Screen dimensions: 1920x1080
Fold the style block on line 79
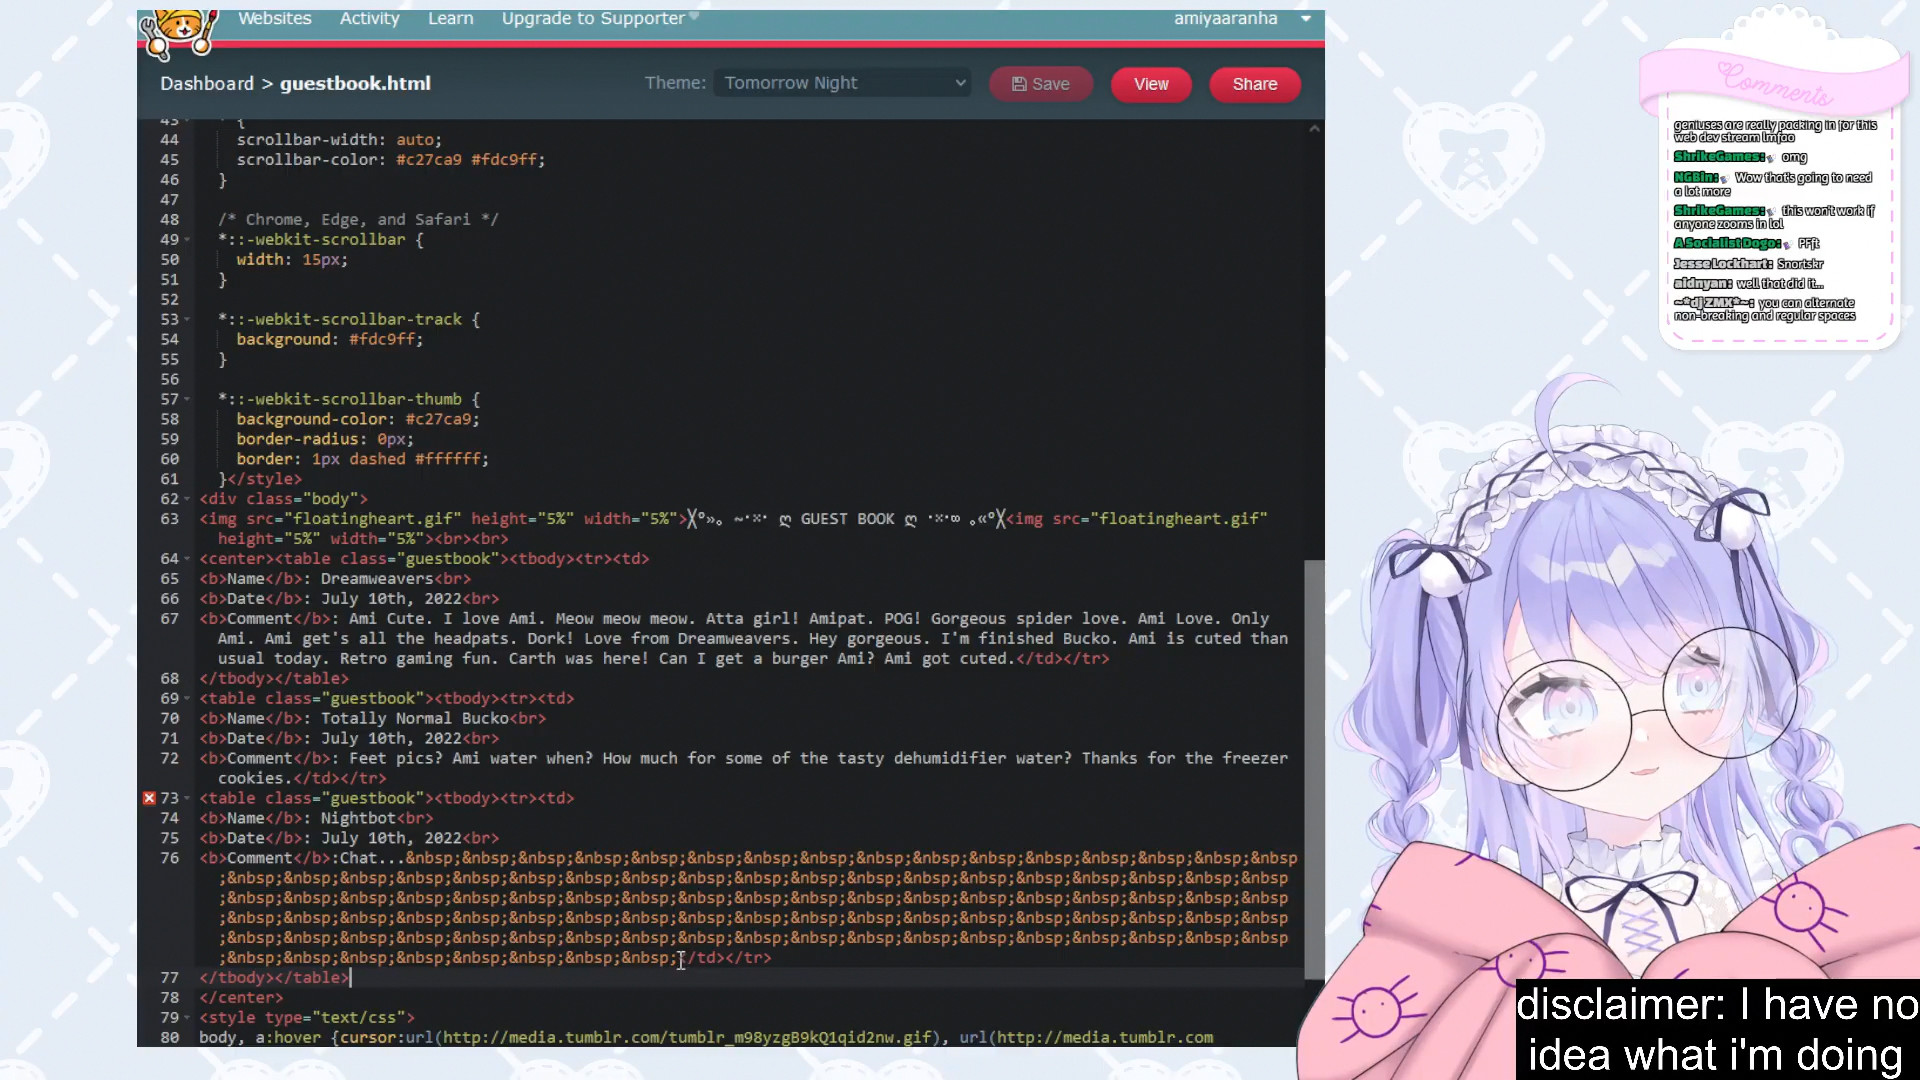[187, 1018]
